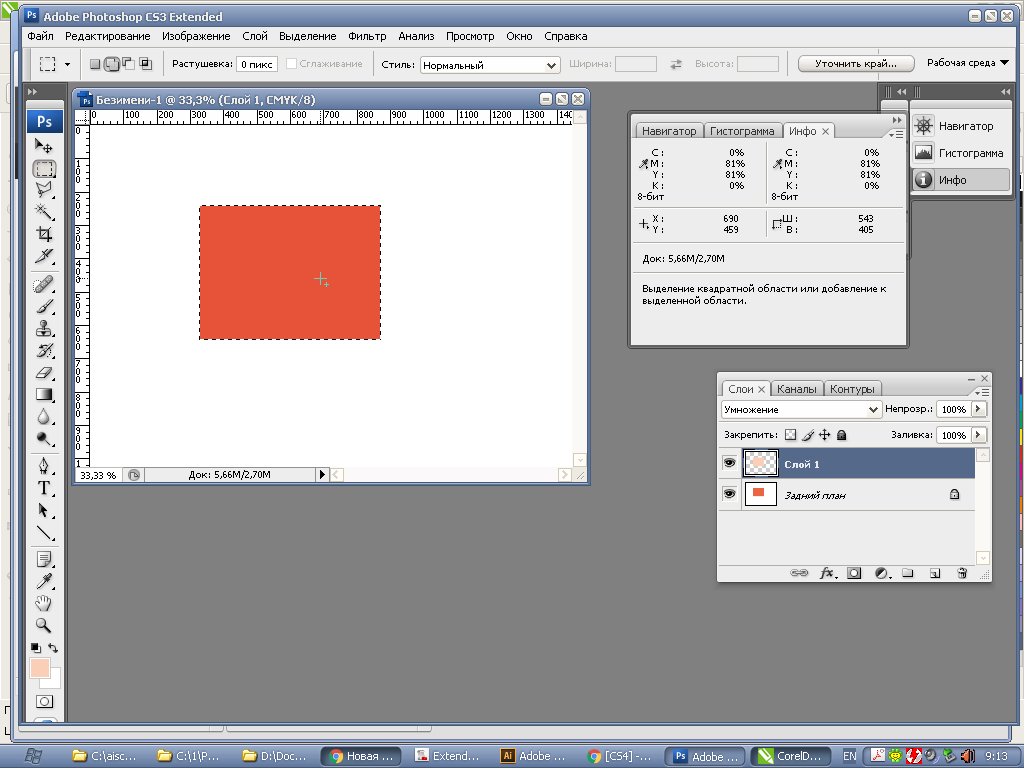
Task: Select the Magic Wand tool
Action: pos(44,211)
